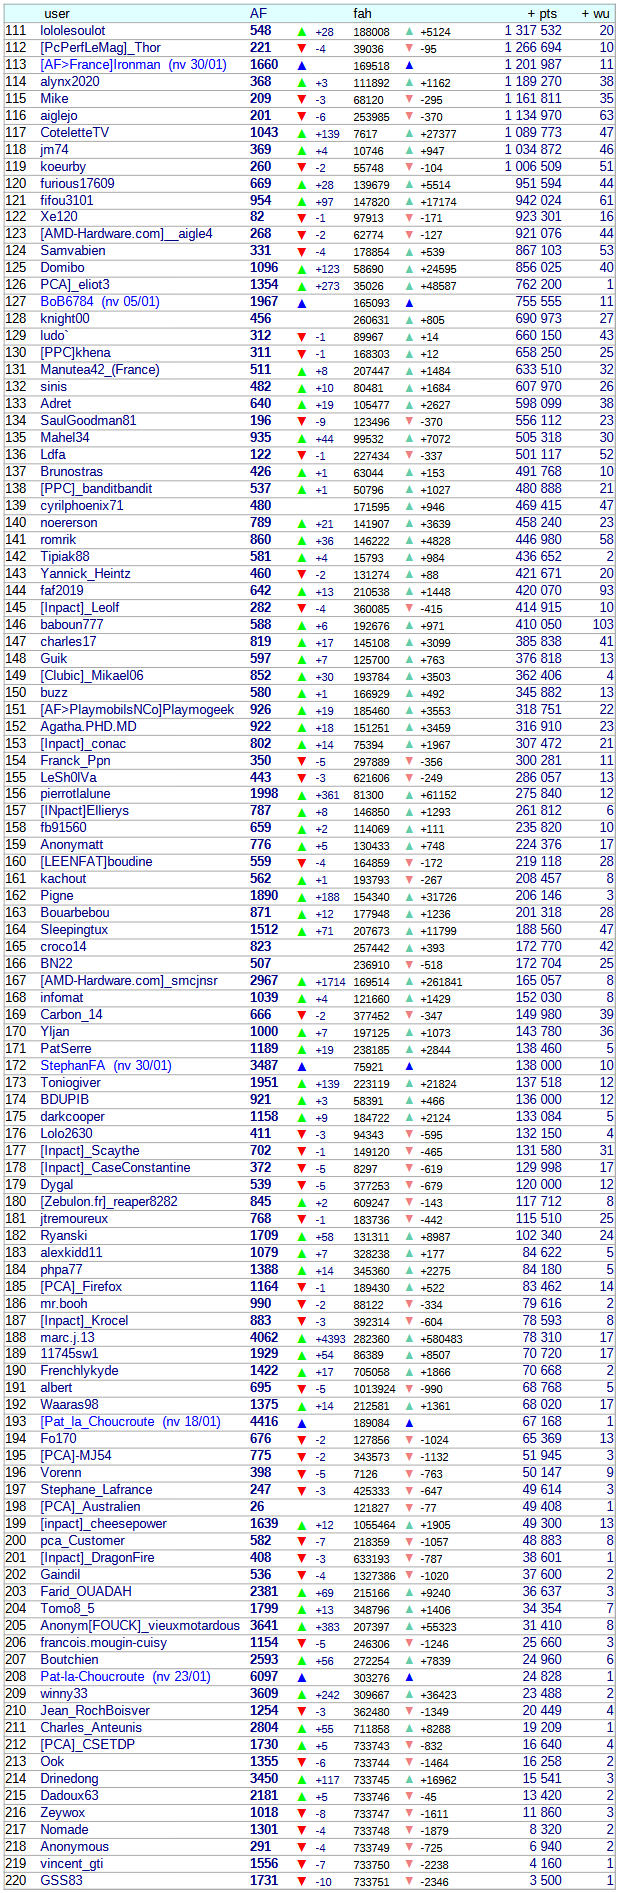Click the red AF down arrow in SaulGoodman81's row
The width and height of the screenshot is (619, 1893).
tap(302, 422)
